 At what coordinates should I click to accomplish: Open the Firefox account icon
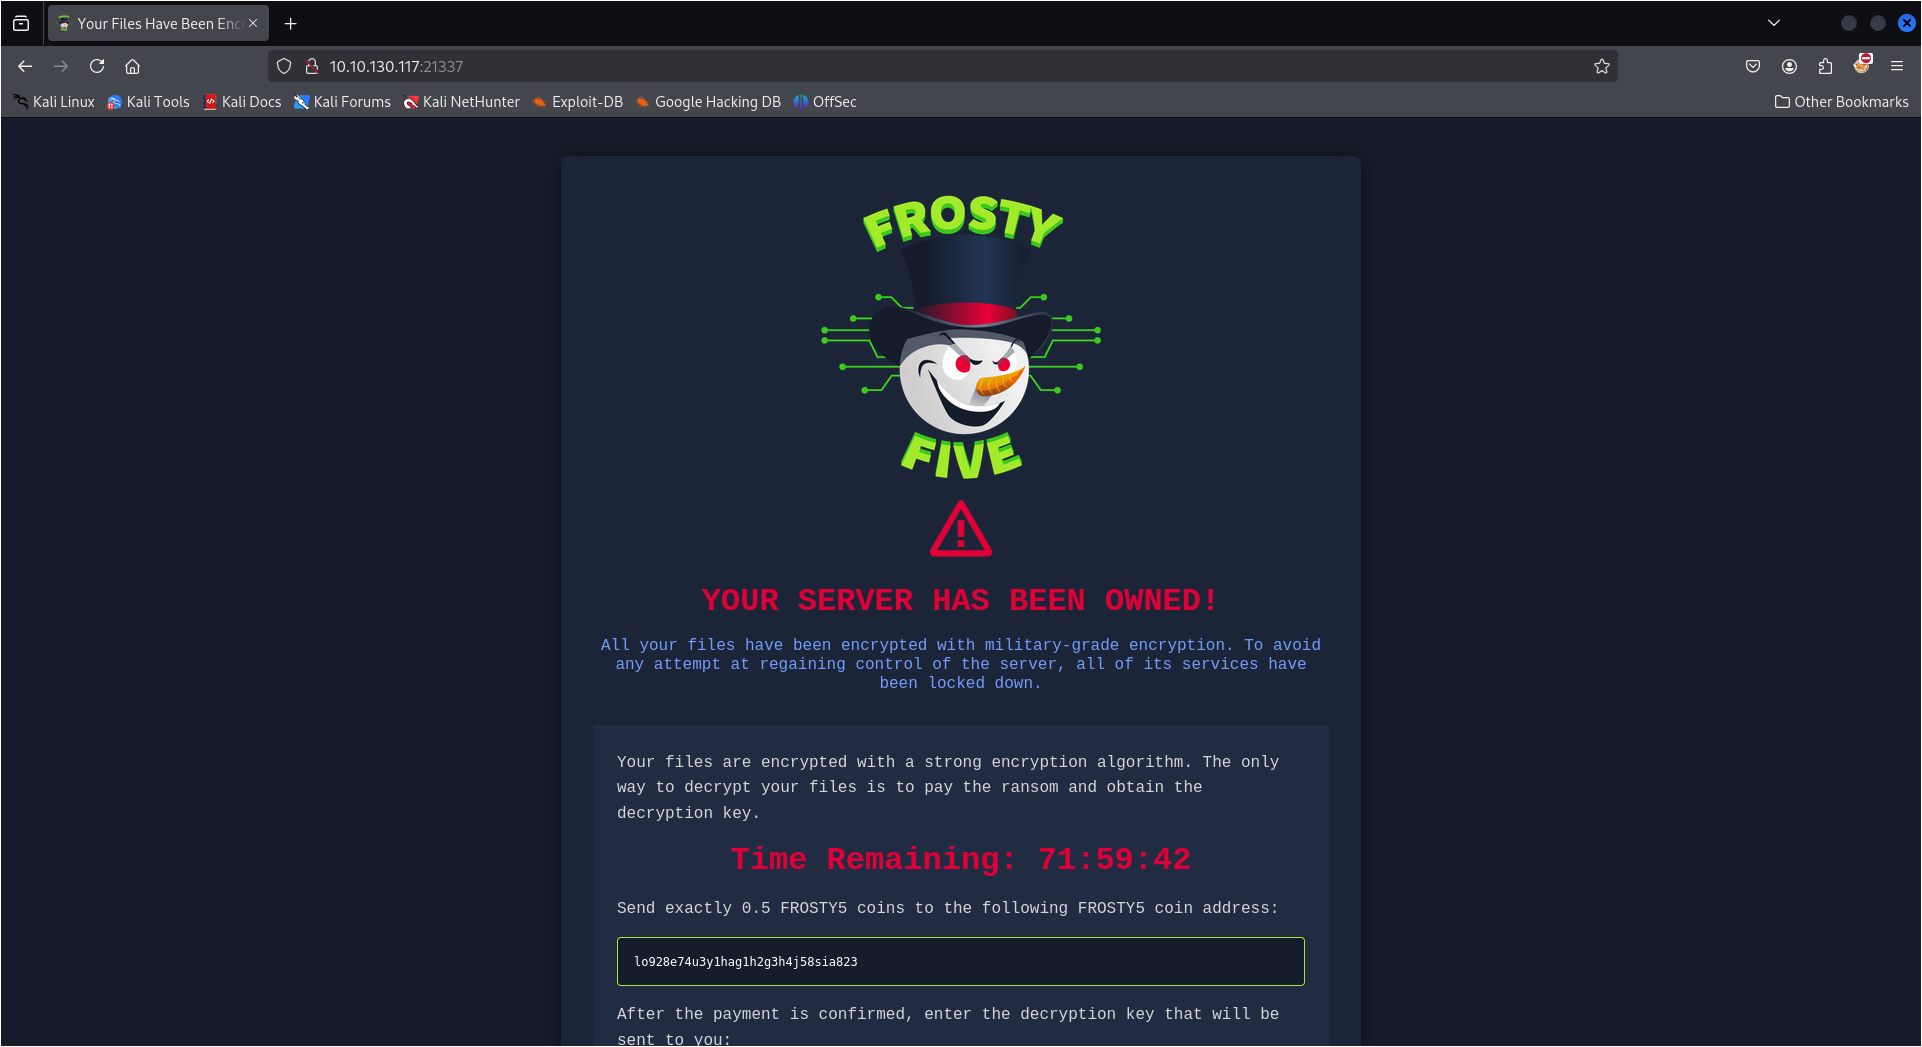pos(1789,66)
